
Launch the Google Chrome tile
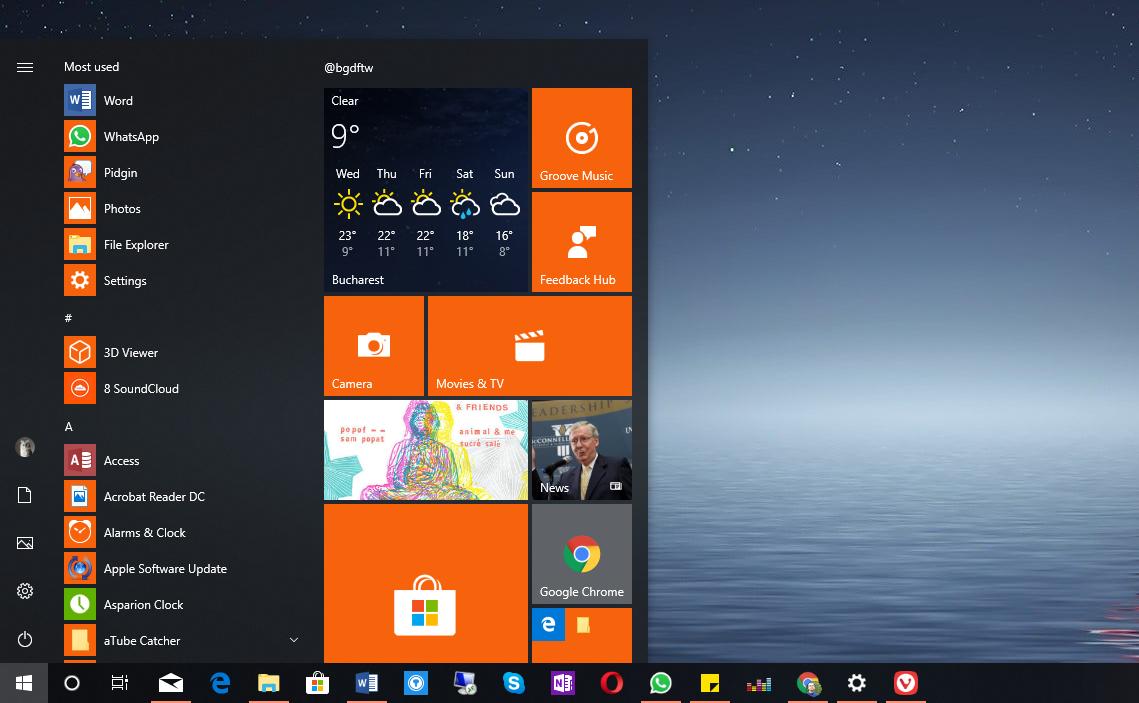(x=582, y=553)
